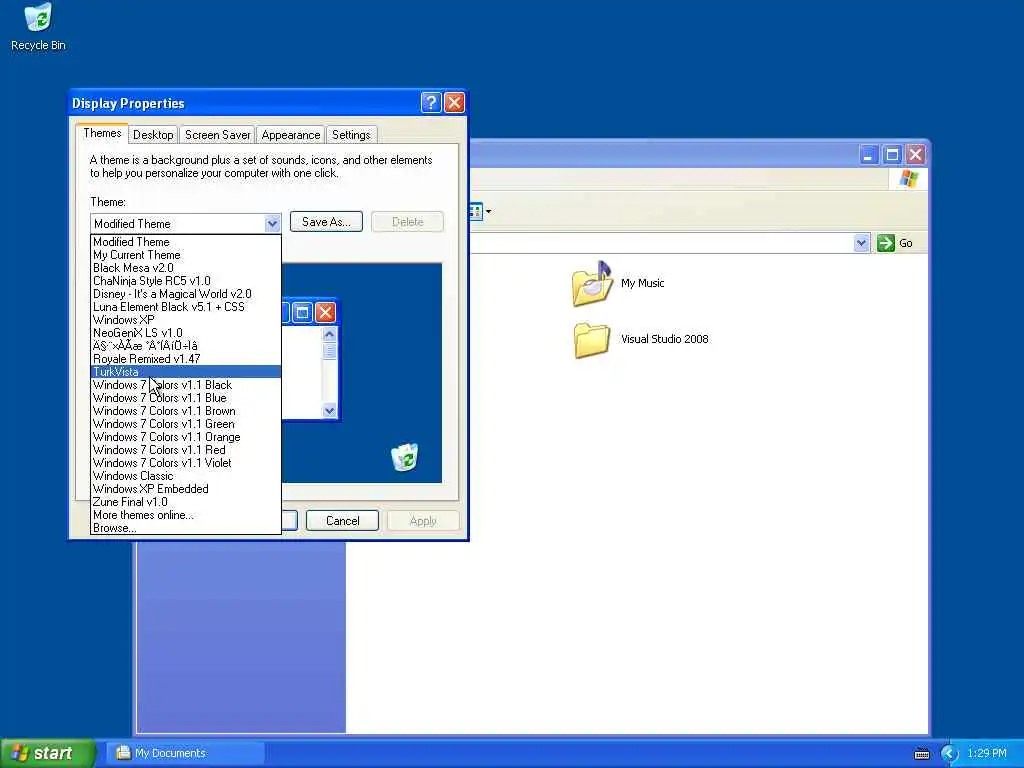The height and width of the screenshot is (768, 1024).
Task: Select Windows 7 Colors v1.1 Violet
Action: point(185,463)
